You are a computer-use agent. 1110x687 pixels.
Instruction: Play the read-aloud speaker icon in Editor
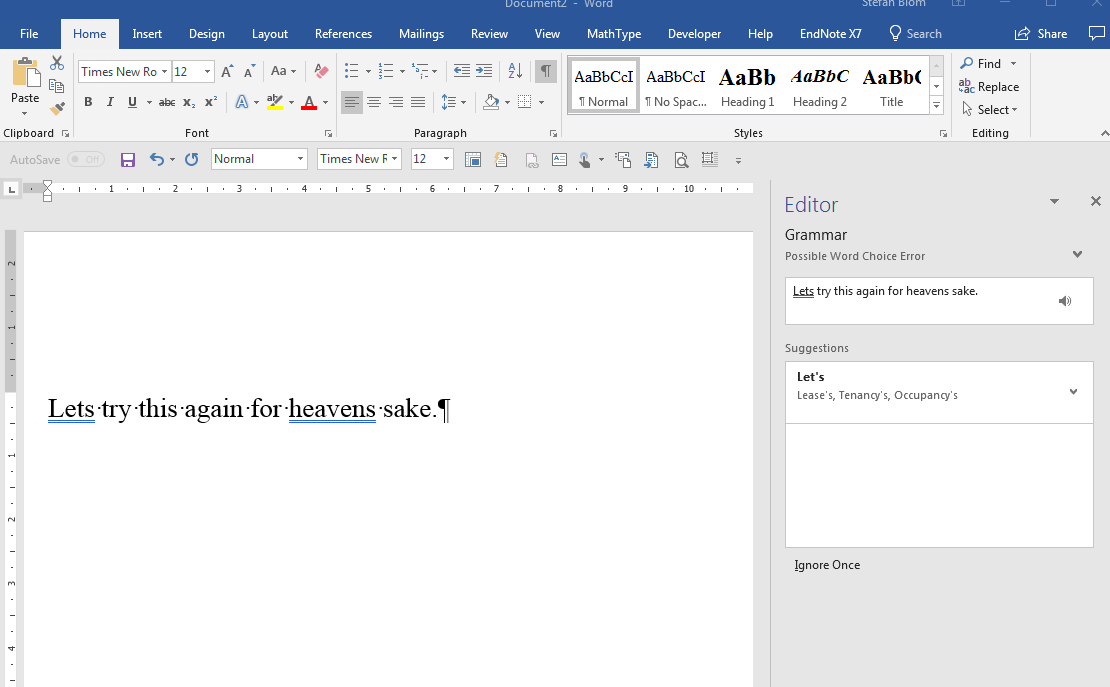click(x=1065, y=301)
